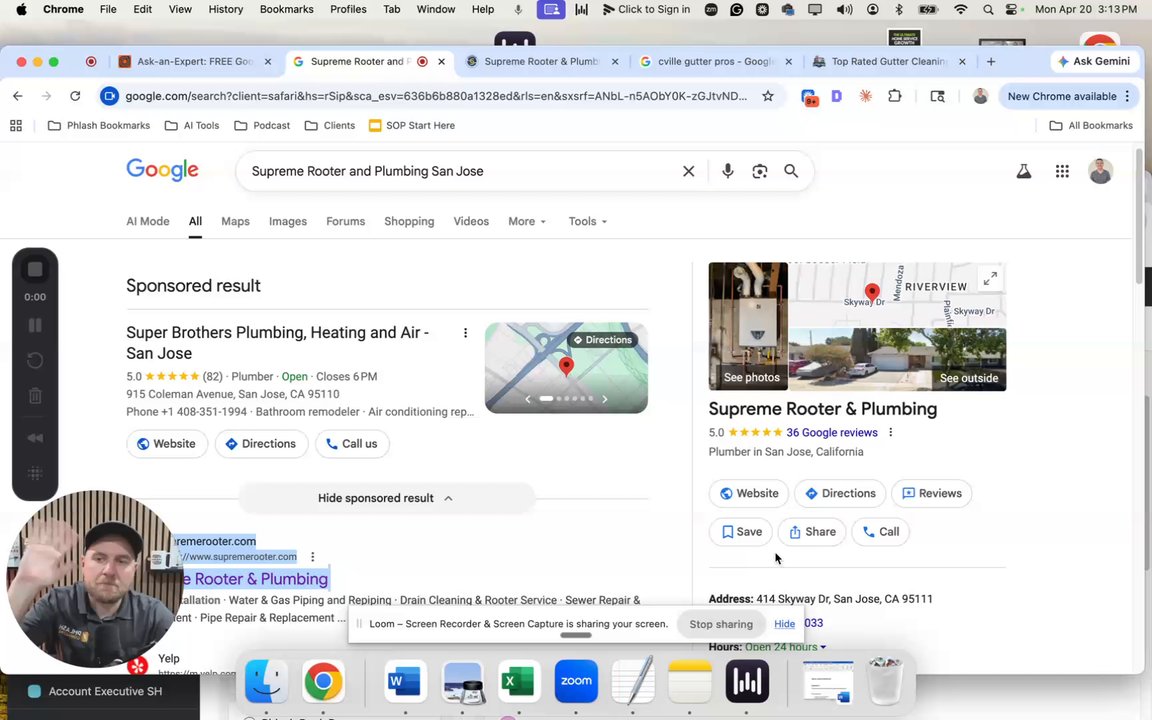1152x720 pixels.
Task: Expand Open 24 hours details
Action: [x=785, y=647]
